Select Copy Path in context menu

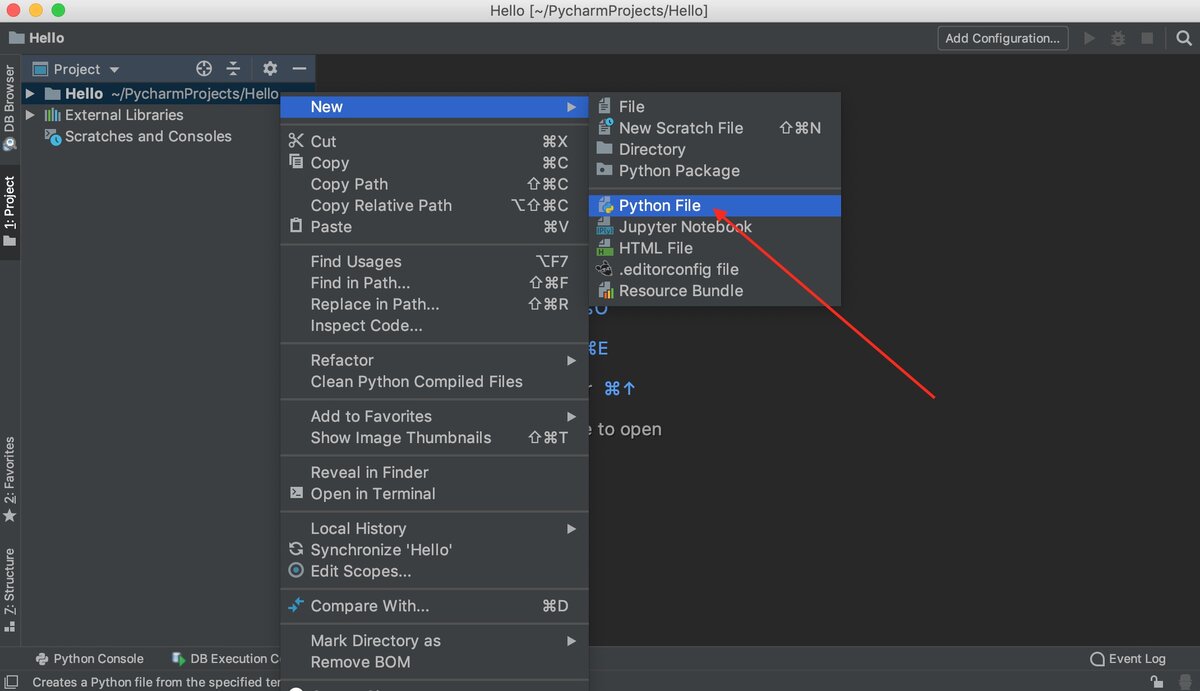[434, 184]
